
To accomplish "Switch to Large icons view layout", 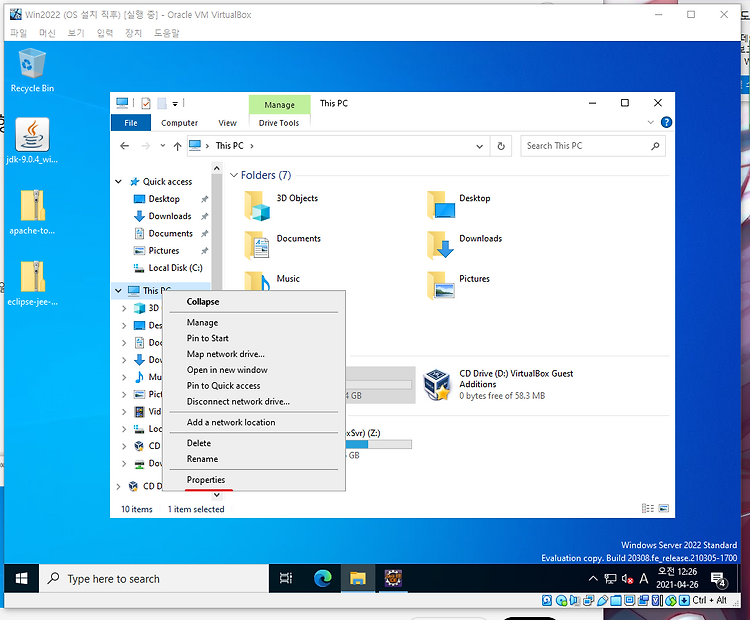I will click(663, 509).
